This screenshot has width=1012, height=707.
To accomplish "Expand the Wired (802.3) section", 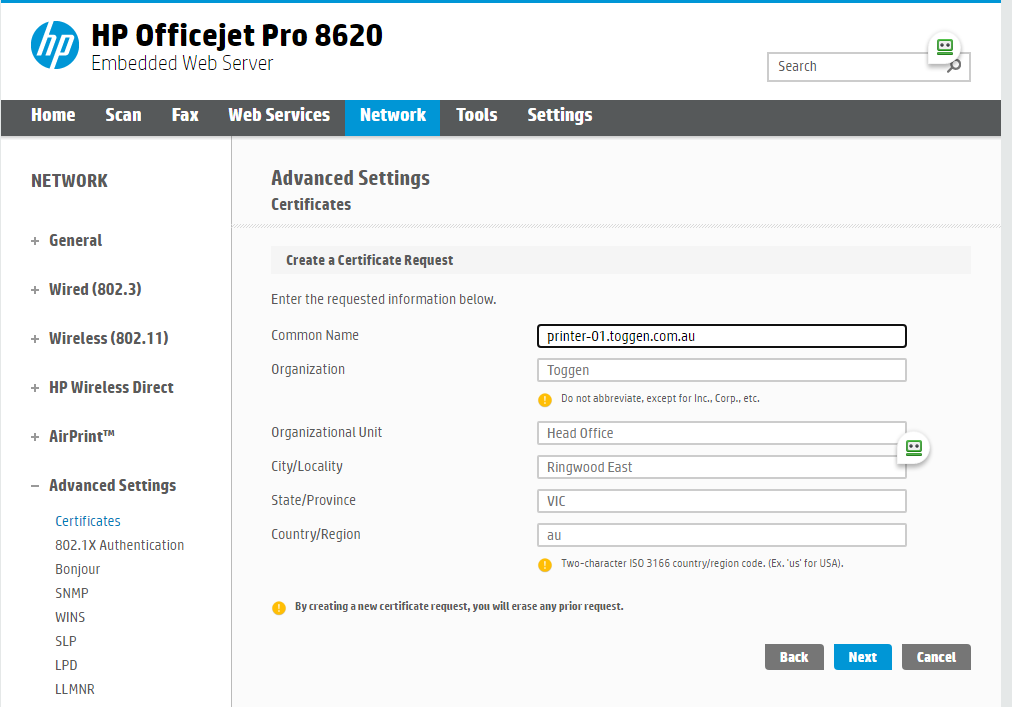I will click(x=35, y=290).
